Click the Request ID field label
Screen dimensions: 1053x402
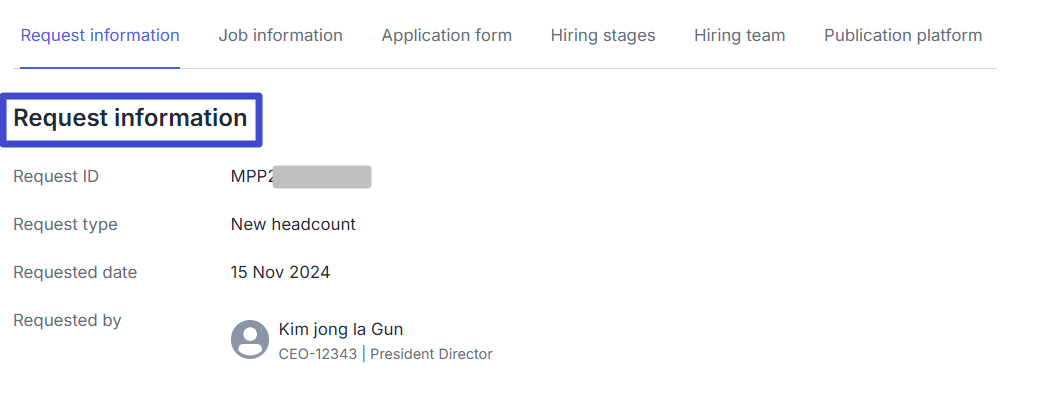56,177
